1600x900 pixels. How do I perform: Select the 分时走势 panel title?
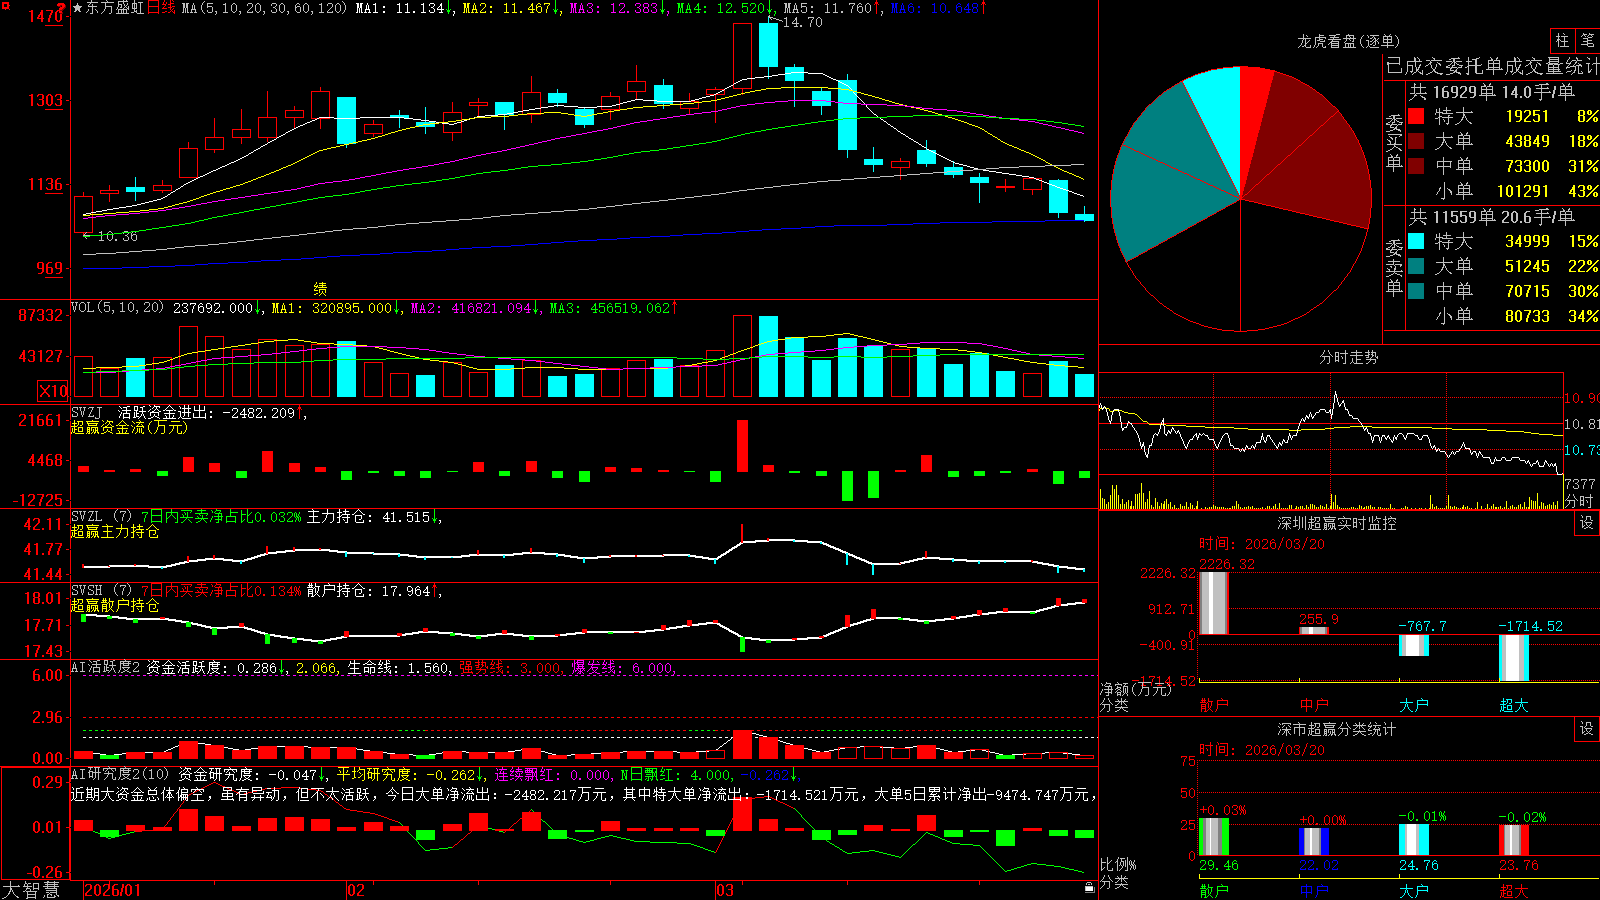pos(1348,357)
